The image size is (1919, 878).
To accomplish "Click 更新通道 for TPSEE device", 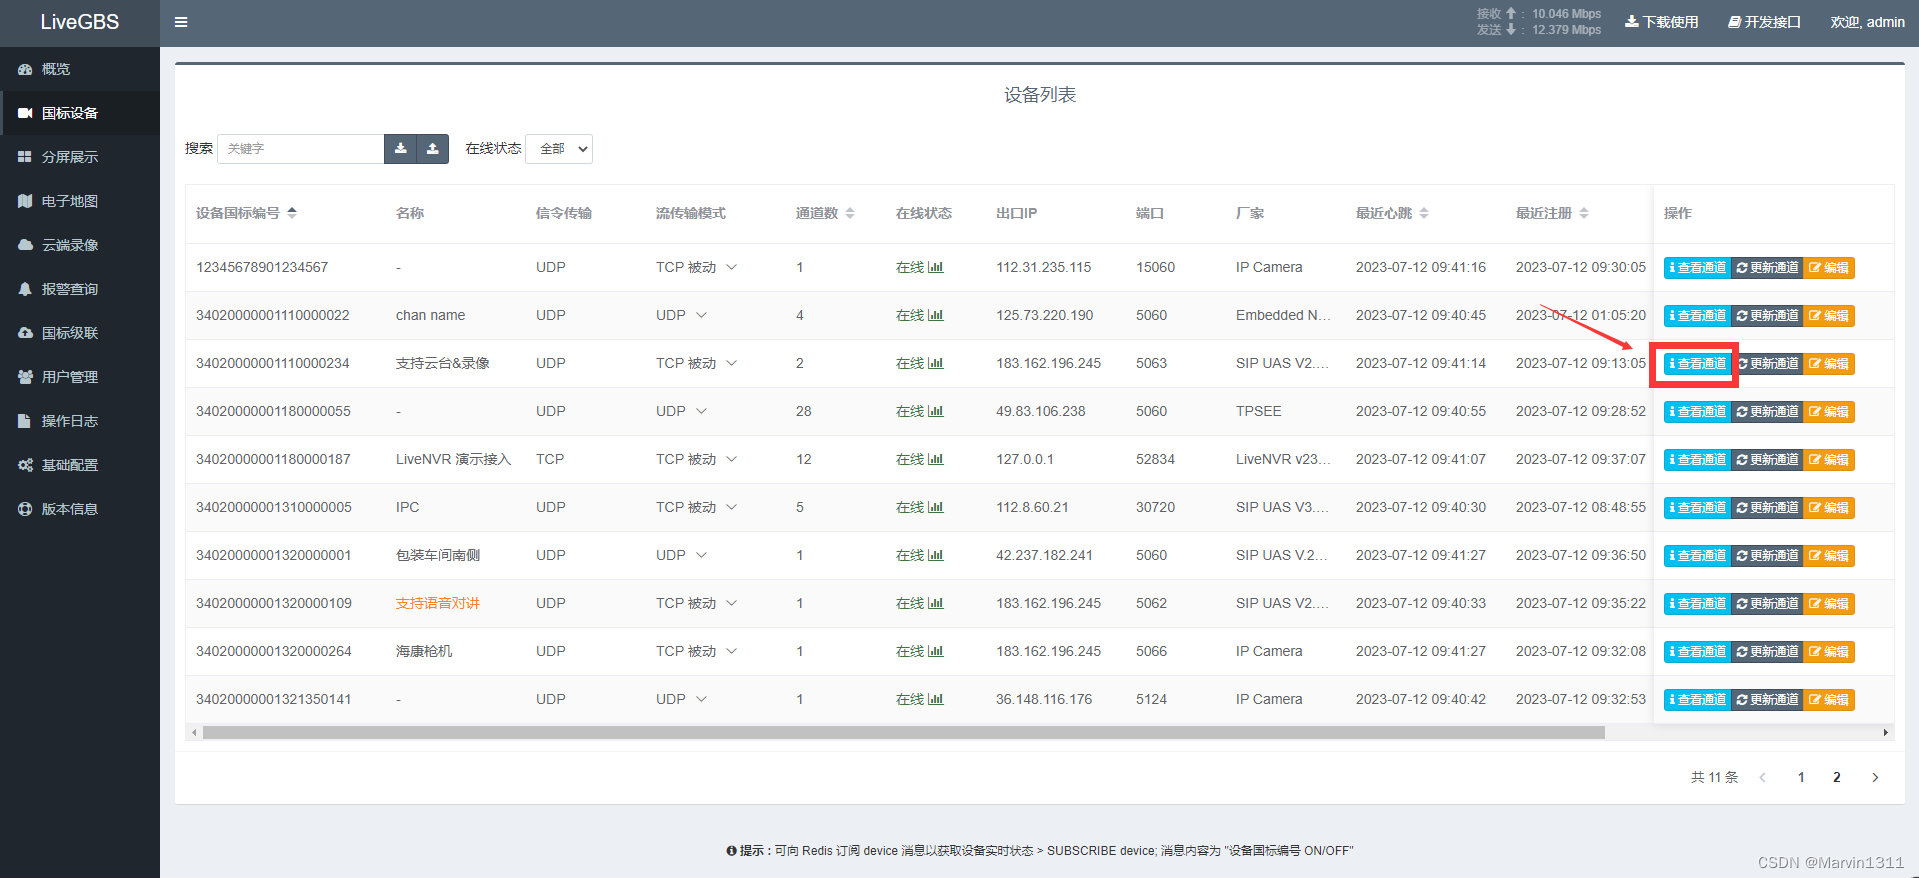I will (x=1767, y=412).
